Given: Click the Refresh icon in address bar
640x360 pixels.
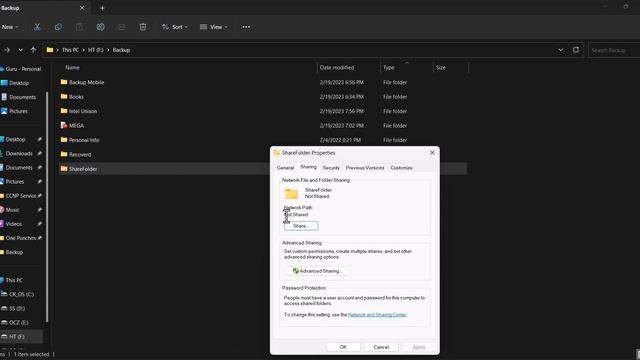Looking at the screenshot, I should (x=576, y=50).
